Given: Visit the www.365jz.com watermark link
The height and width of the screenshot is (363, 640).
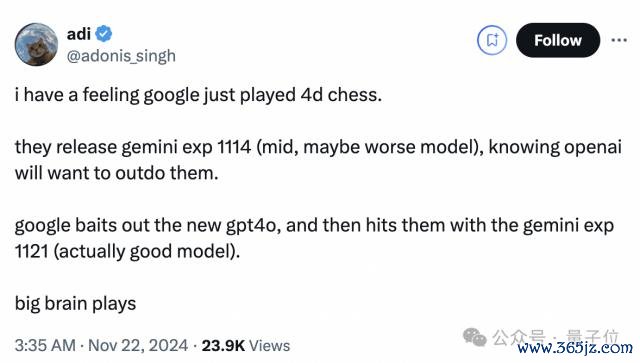Looking at the screenshot, I should coord(575,348).
